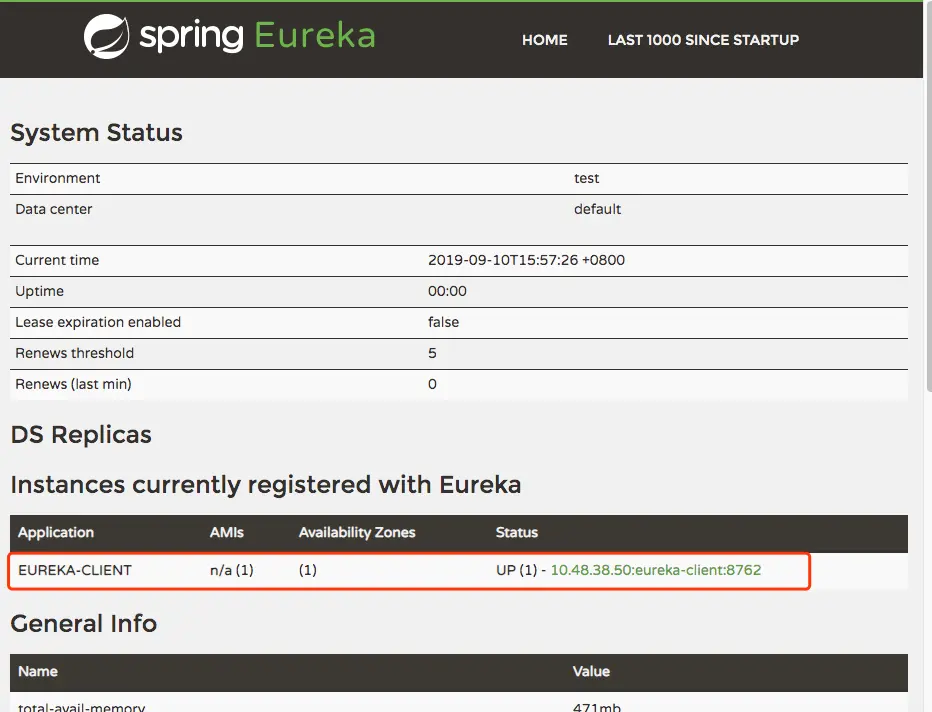Click the Value column header

pyautogui.click(x=591, y=672)
